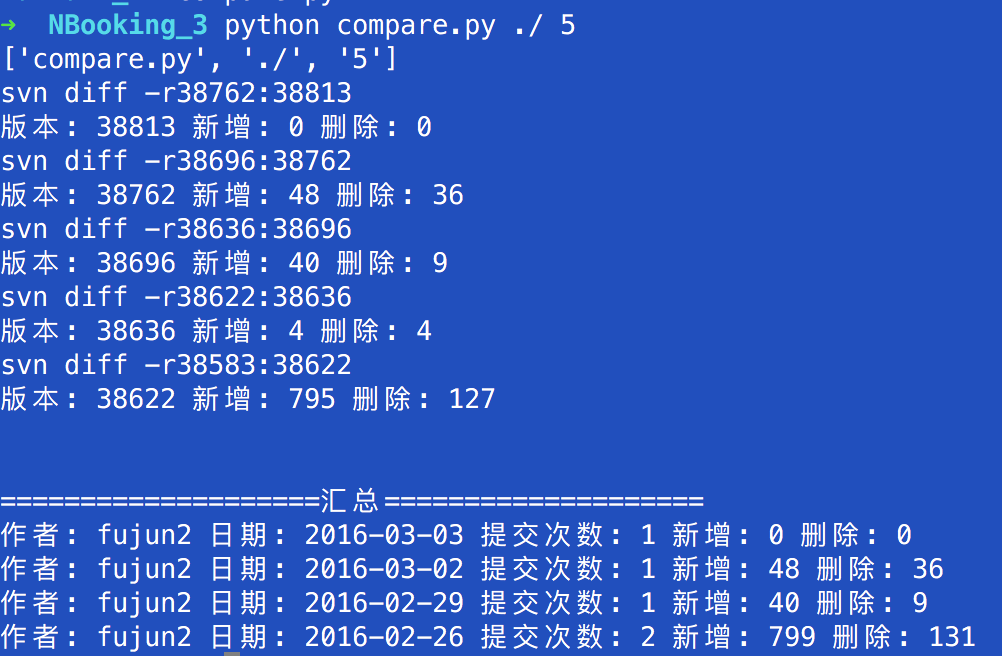1002x656 pixels.
Task: Click the line 'svn diff -r38622:38636'
Action: [176, 297]
